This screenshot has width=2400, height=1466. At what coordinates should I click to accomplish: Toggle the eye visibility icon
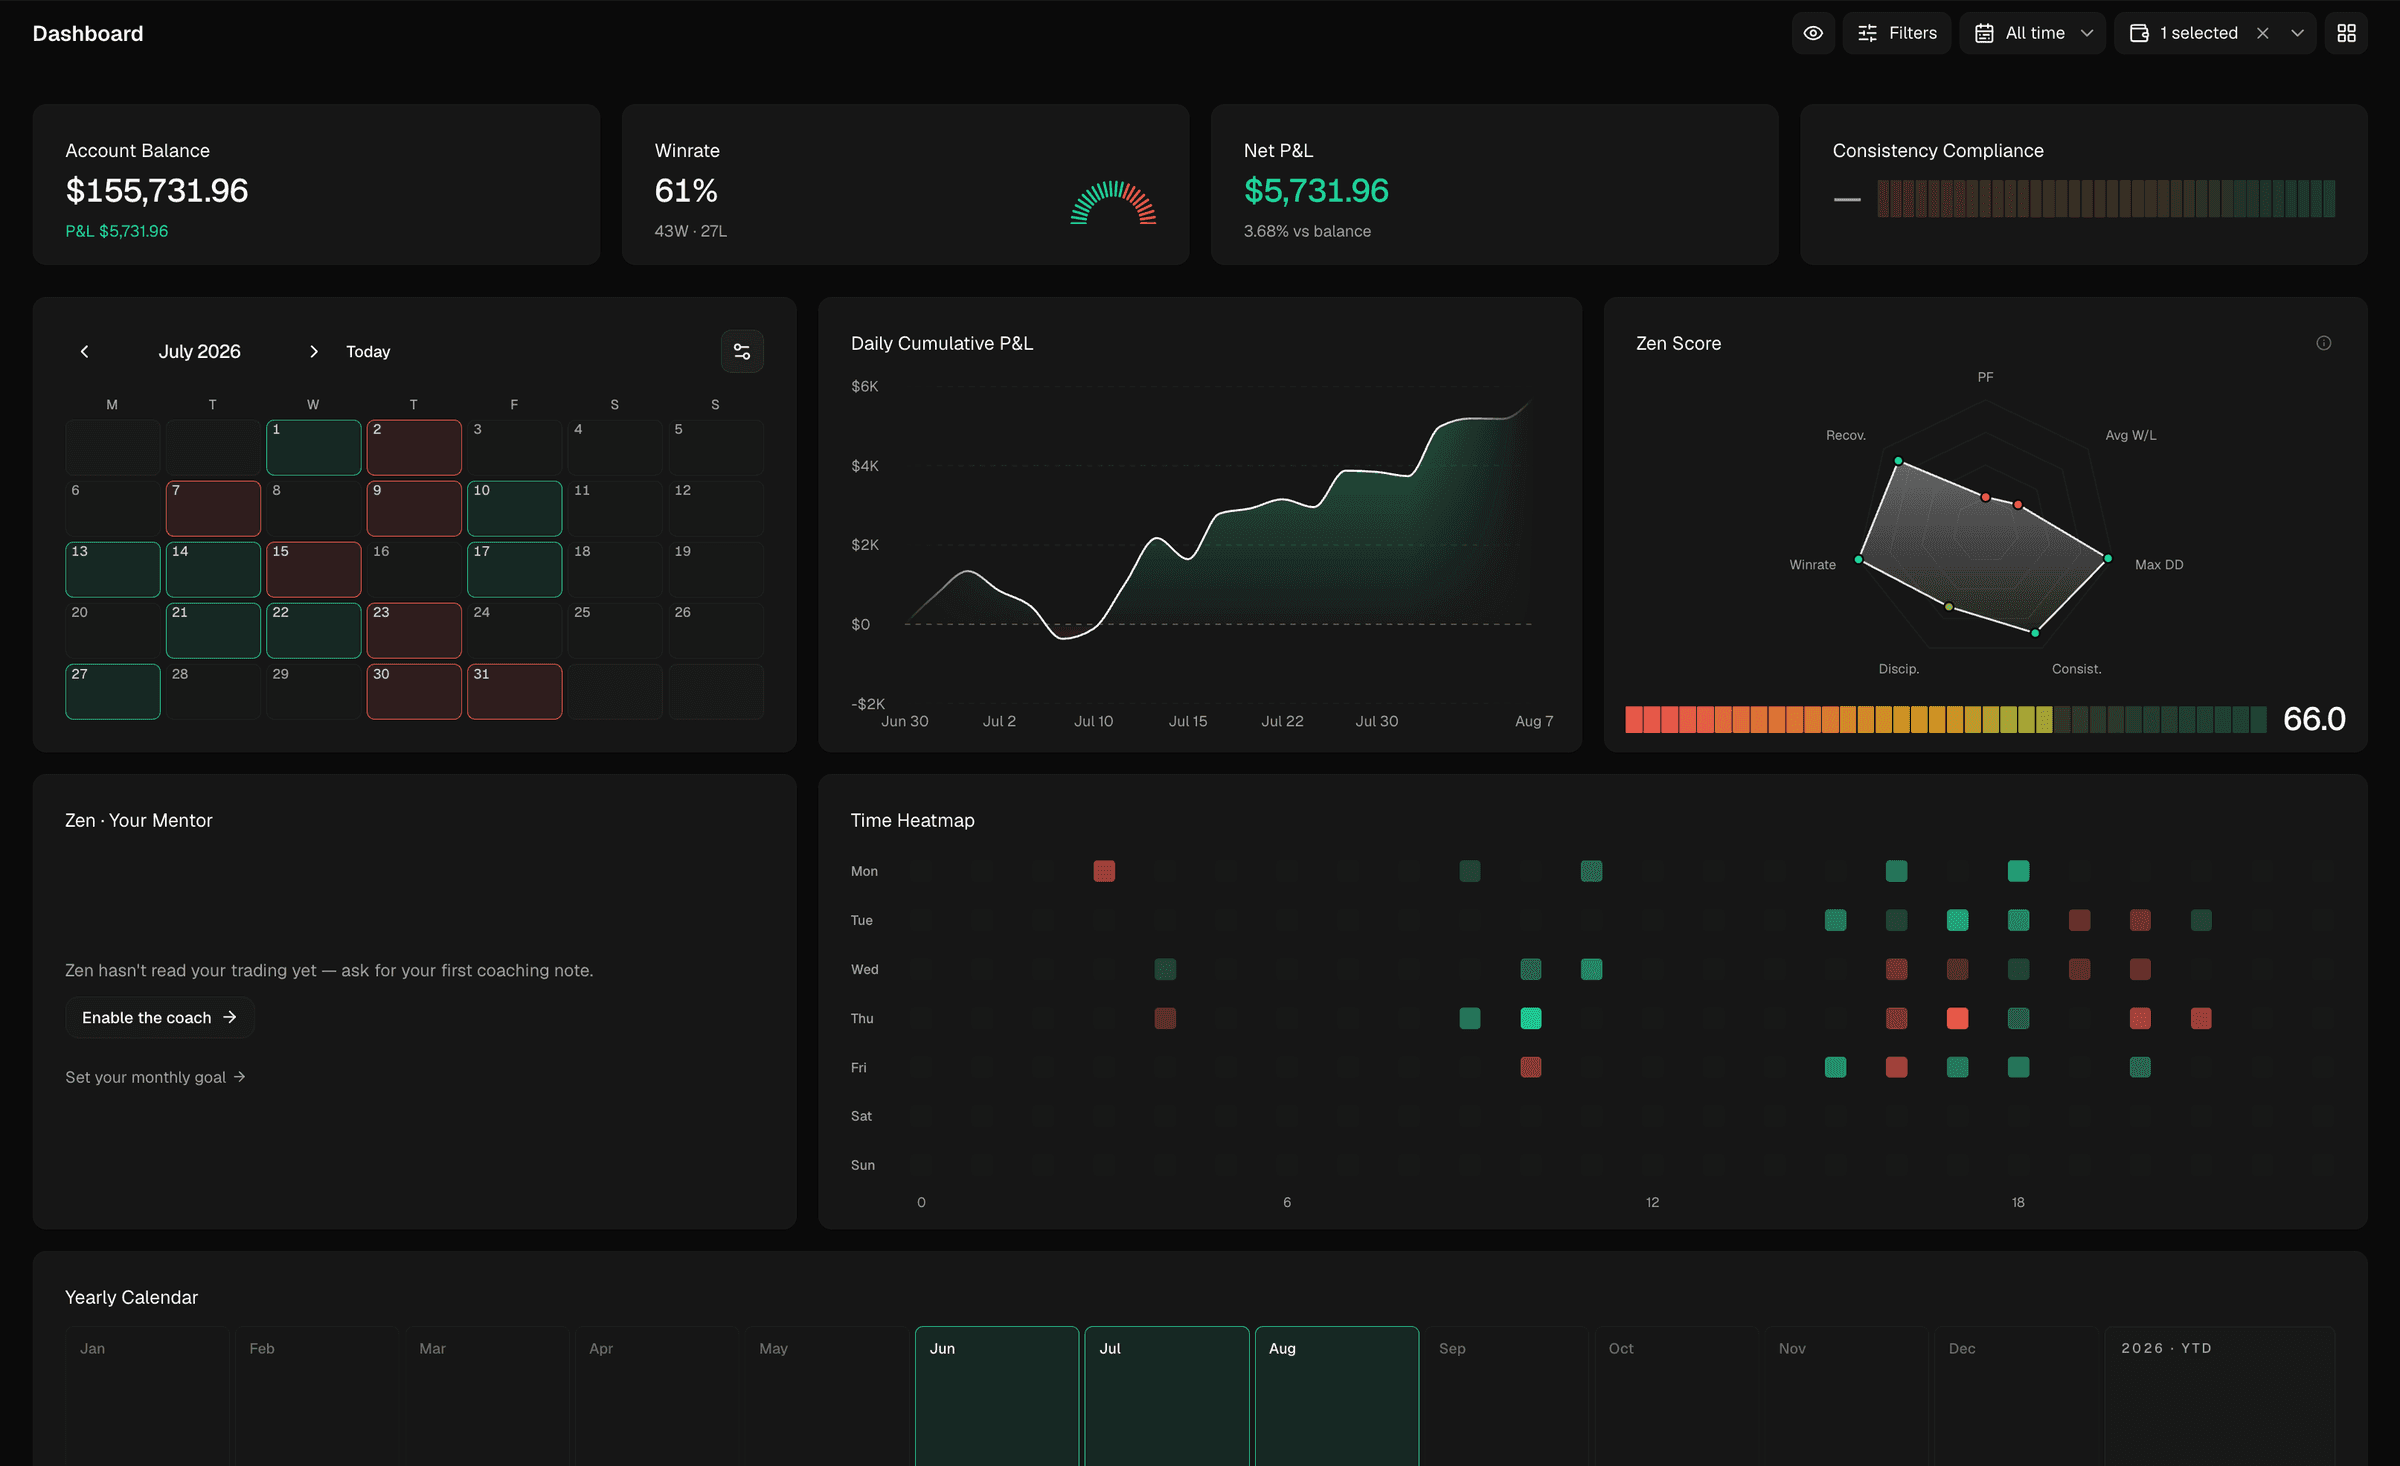pos(1813,33)
